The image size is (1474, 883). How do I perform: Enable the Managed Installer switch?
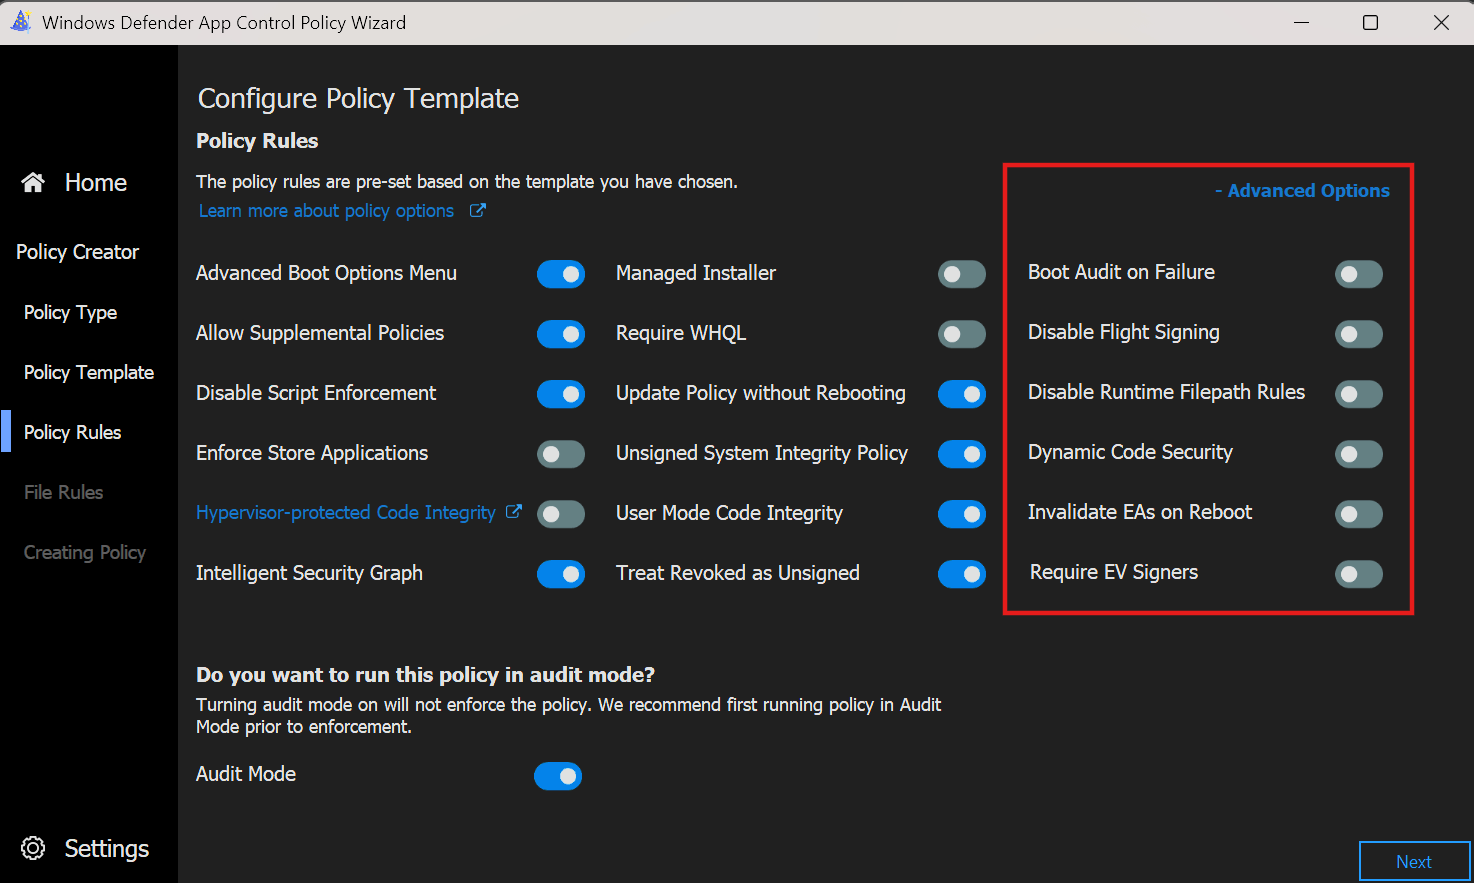pos(961,274)
